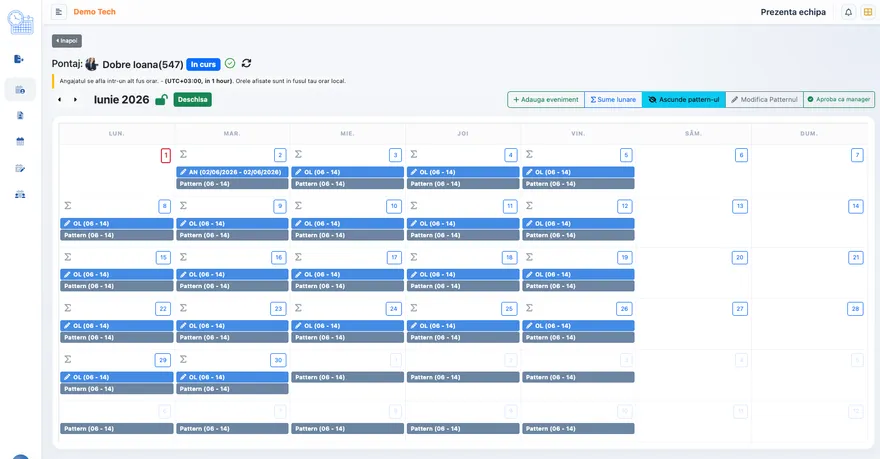This screenshot has width=880, height=459.
Task: Toggle the Deschisa month status badge
Action: click(x=192, y=99)
